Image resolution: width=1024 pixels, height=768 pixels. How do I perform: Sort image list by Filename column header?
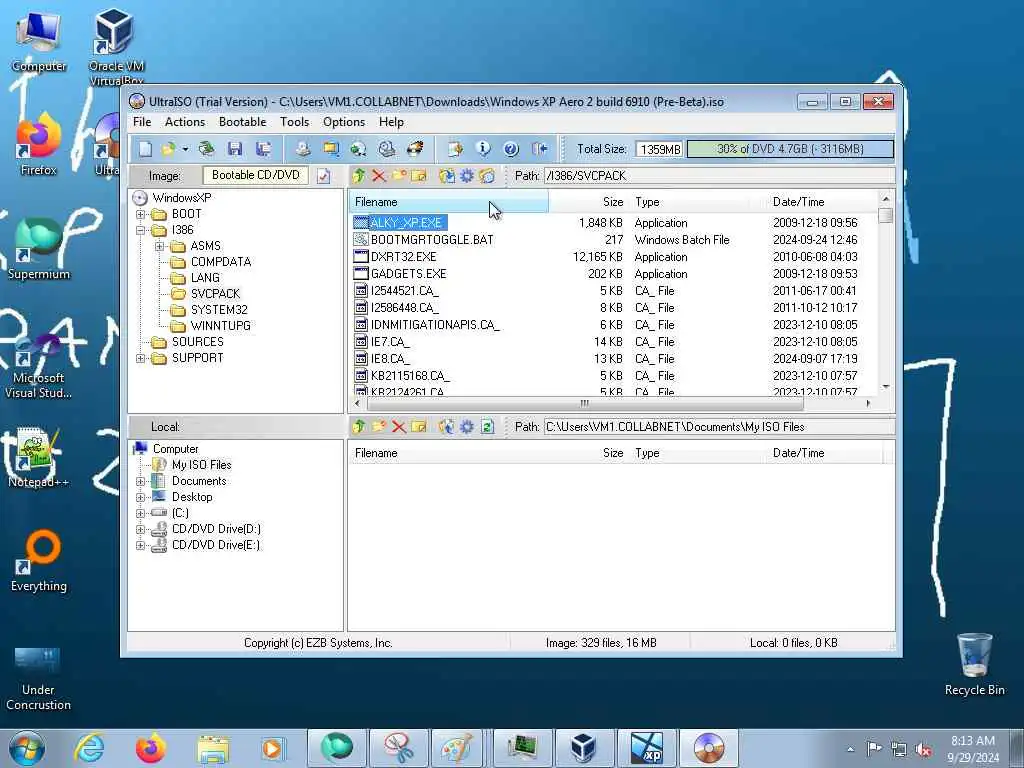(x=448, y=202)
